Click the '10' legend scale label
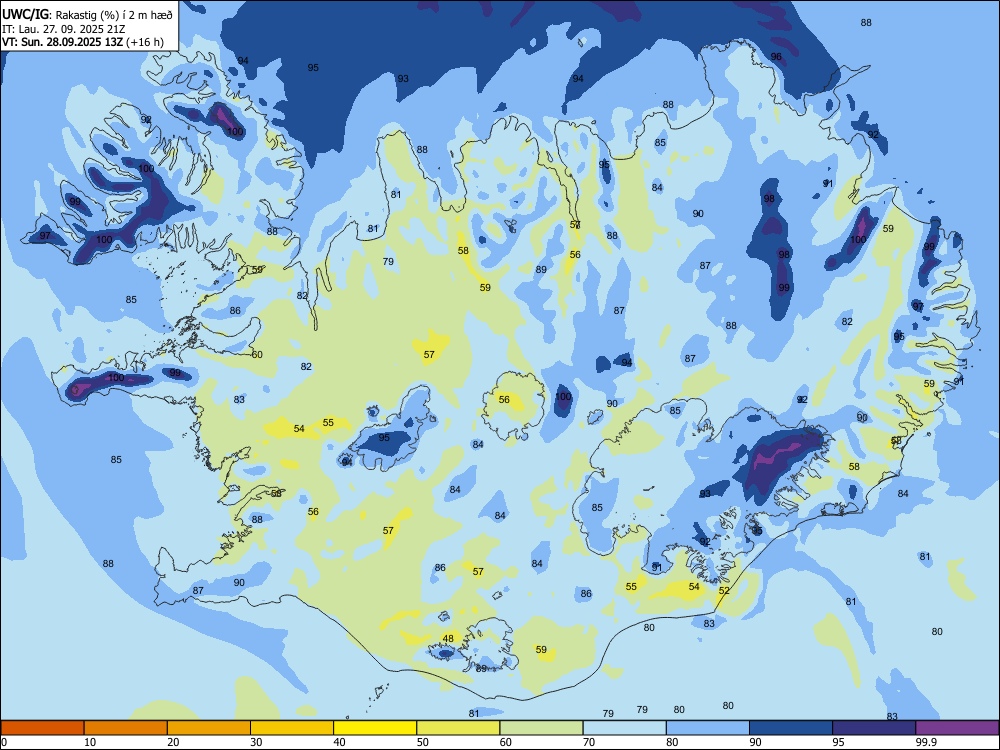The width and height of the screenshot is (1000, 750). [90, 742]
